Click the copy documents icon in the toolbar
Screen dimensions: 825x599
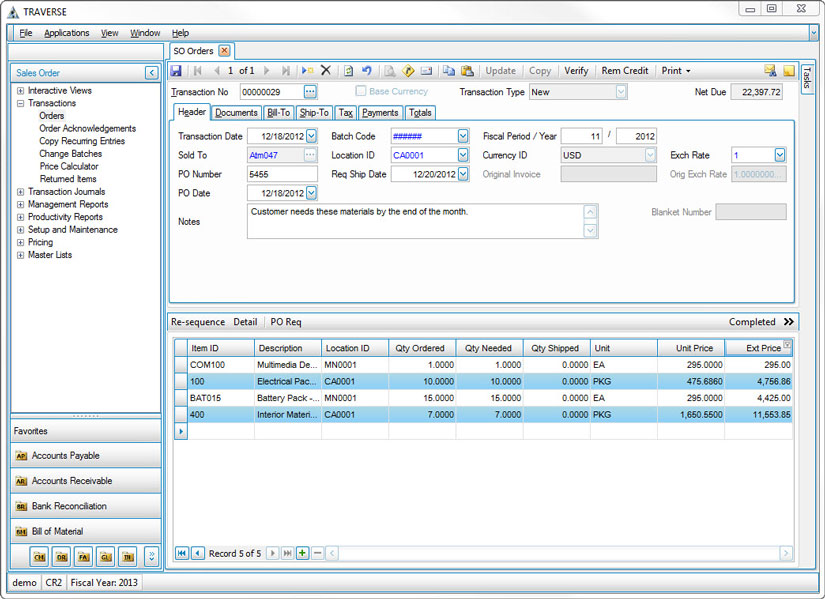pos(449,71)
